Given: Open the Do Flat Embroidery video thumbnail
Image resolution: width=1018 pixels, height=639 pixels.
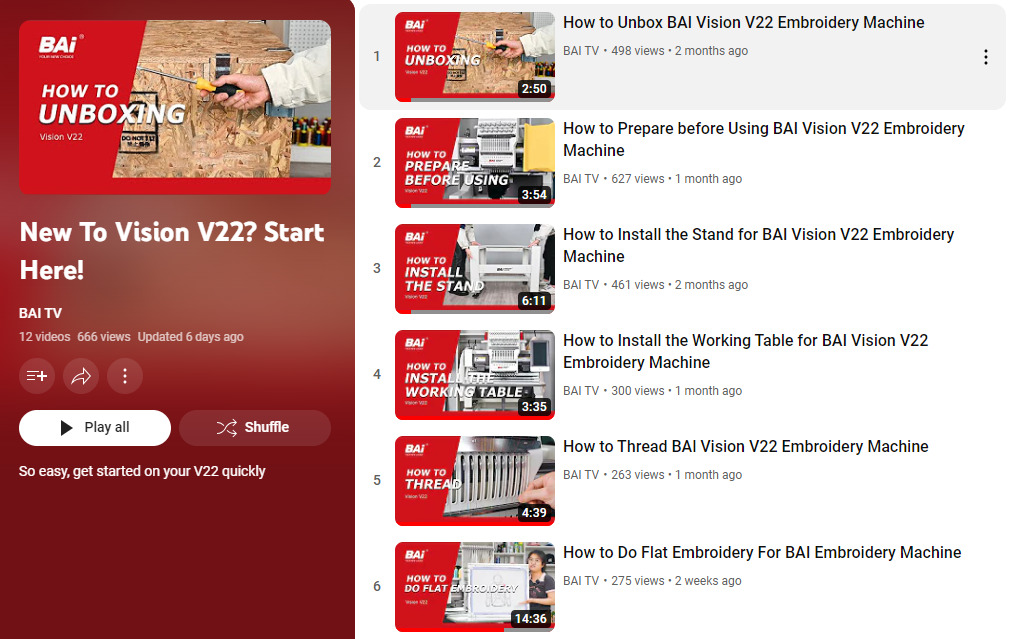Looking at the screenshot, I should [x=475, y=586].
